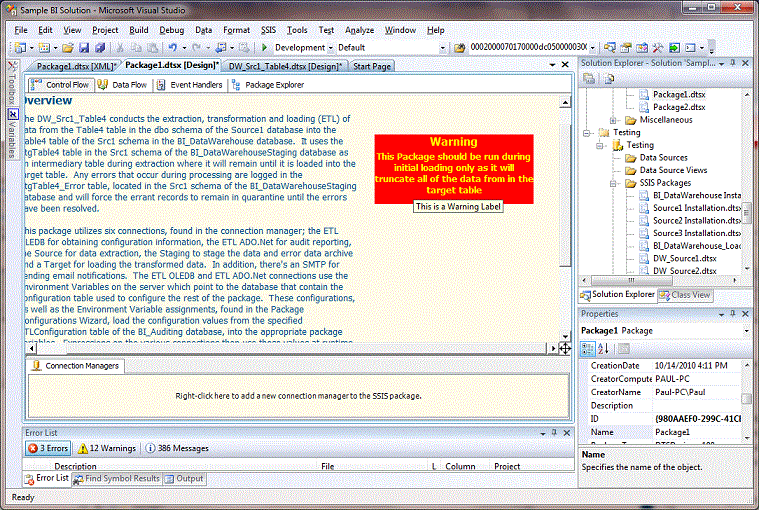This screenshot has height=510, width=759.
Task: Click the Property Pages icon in Properties panel
Action: point(623,348)
